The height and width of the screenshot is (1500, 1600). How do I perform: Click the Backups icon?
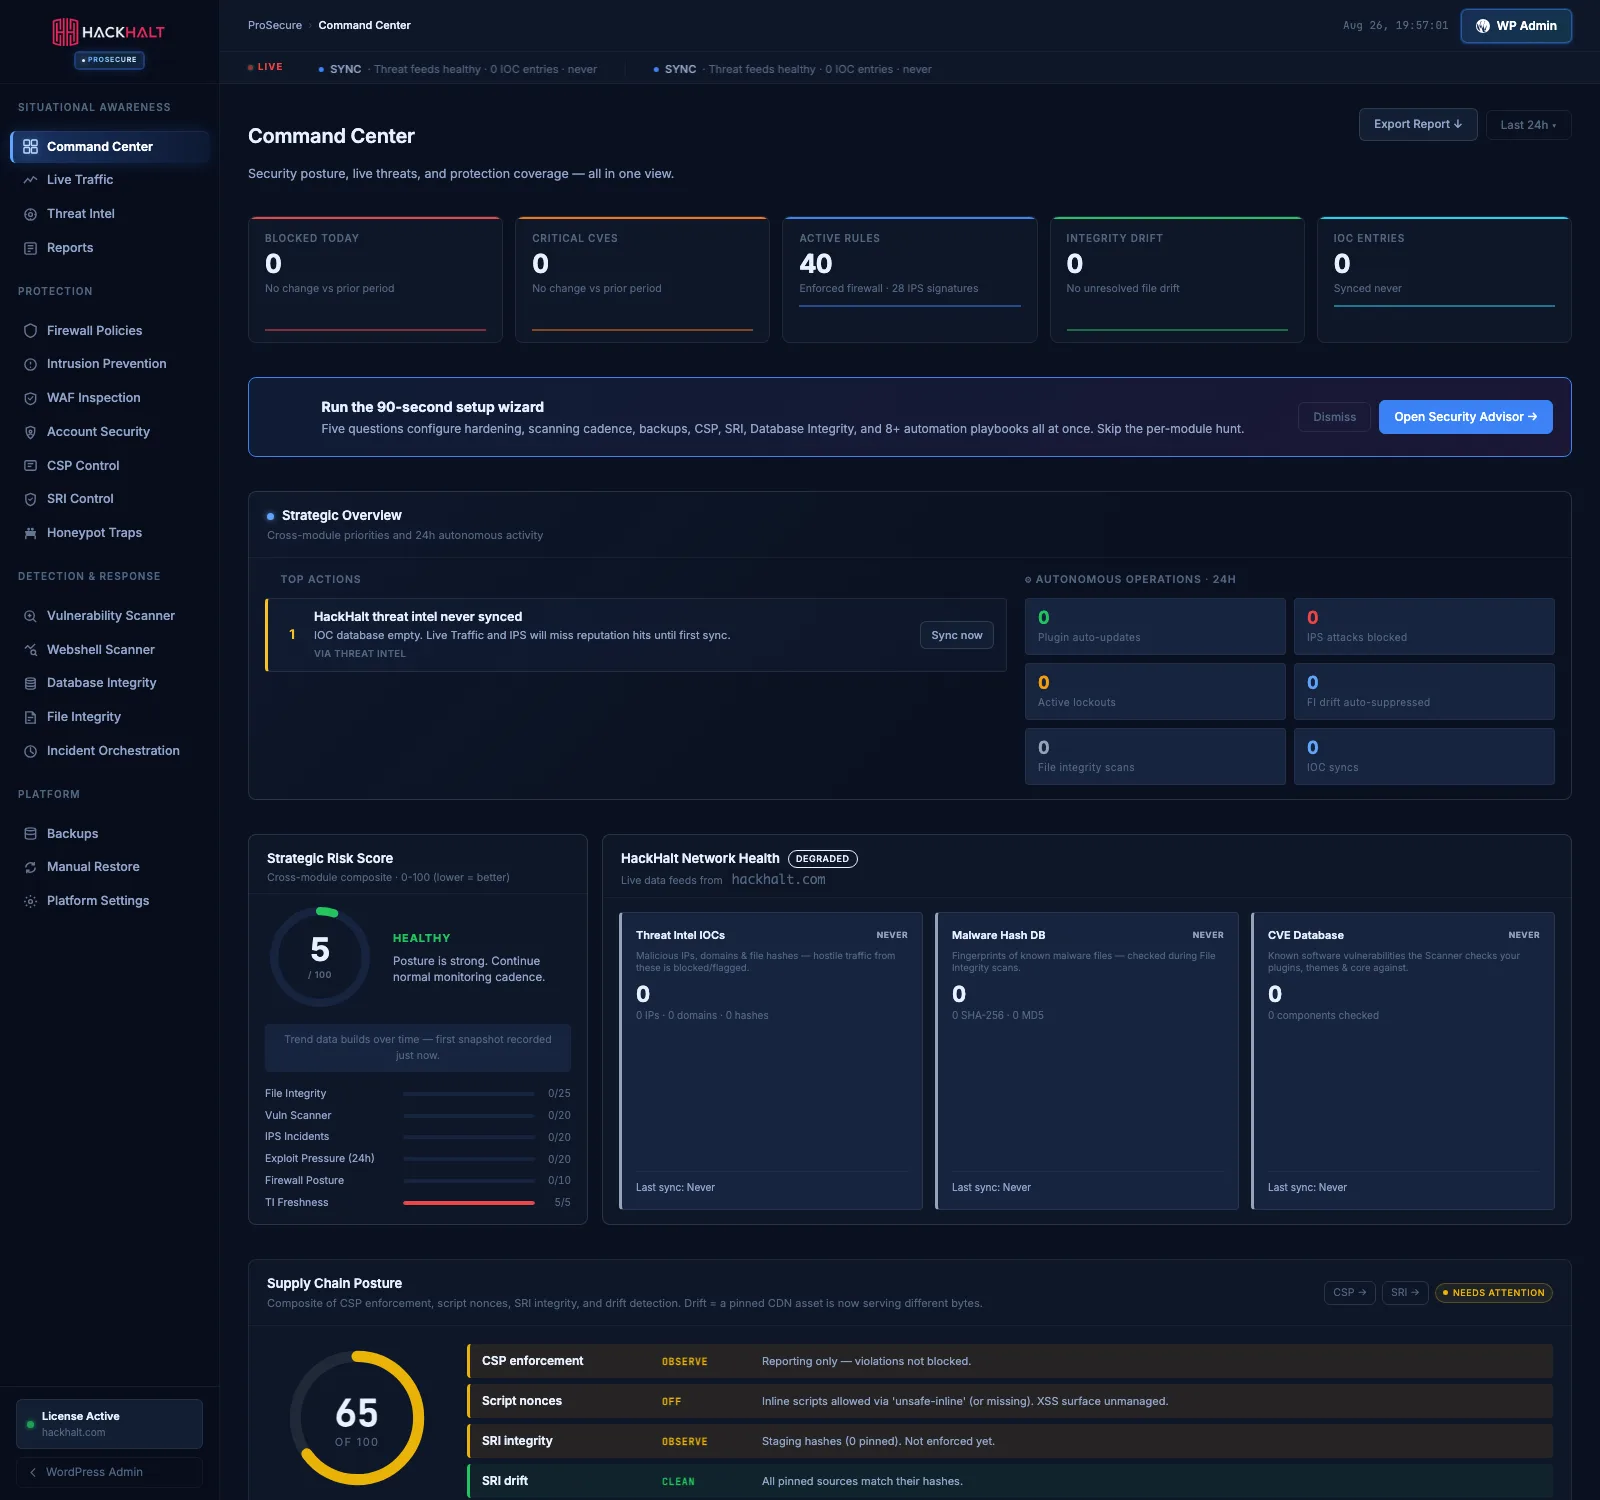click(x=30, y=834)
